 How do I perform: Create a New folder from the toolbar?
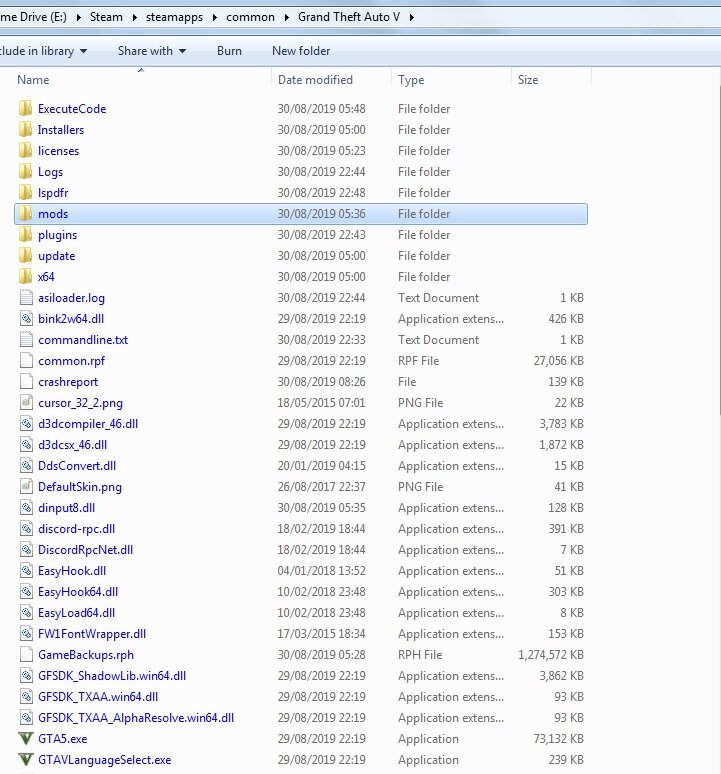click(x=300, y=51)
